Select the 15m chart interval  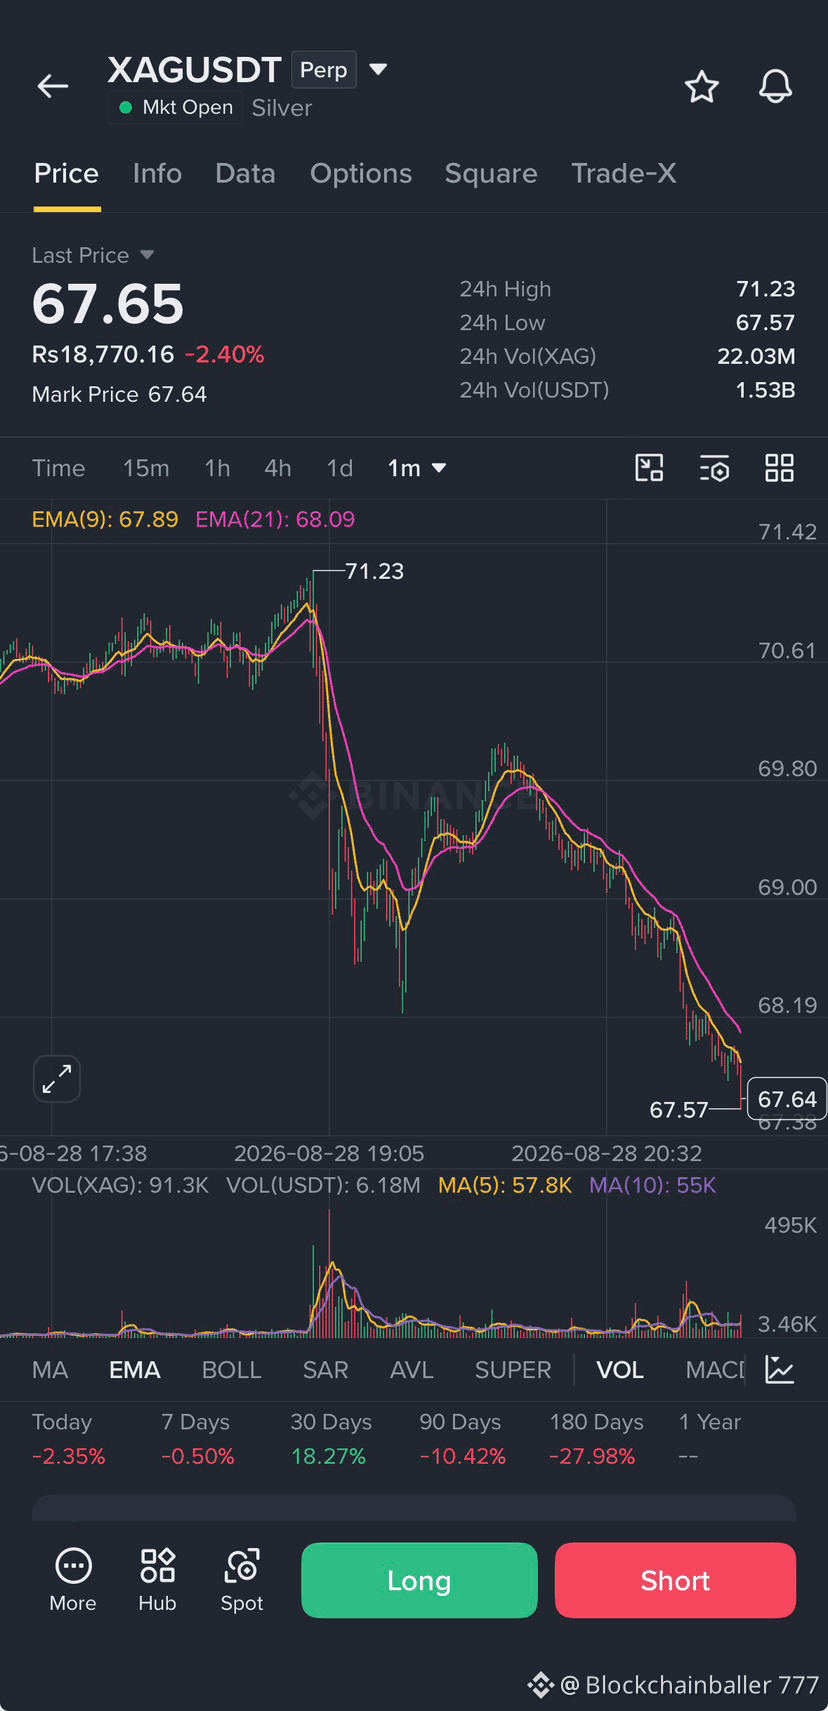click(x=146, y=468)
